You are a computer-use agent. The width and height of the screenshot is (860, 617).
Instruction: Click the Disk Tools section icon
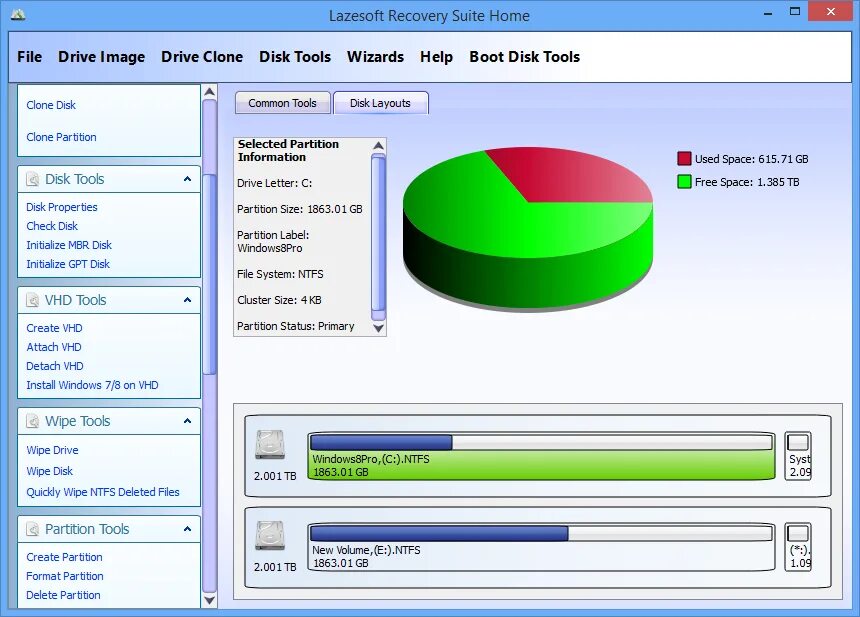[x=33, y=179]
